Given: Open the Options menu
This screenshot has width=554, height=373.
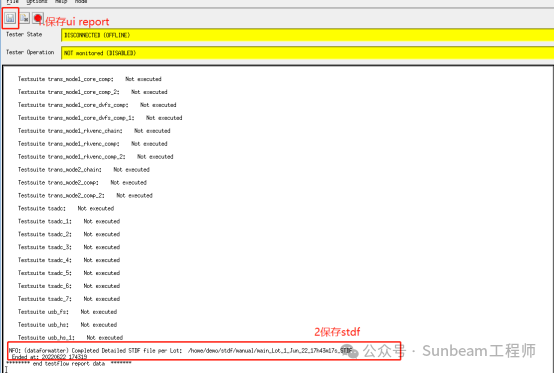Looking at the screenshot, I should tap(37, 2).
